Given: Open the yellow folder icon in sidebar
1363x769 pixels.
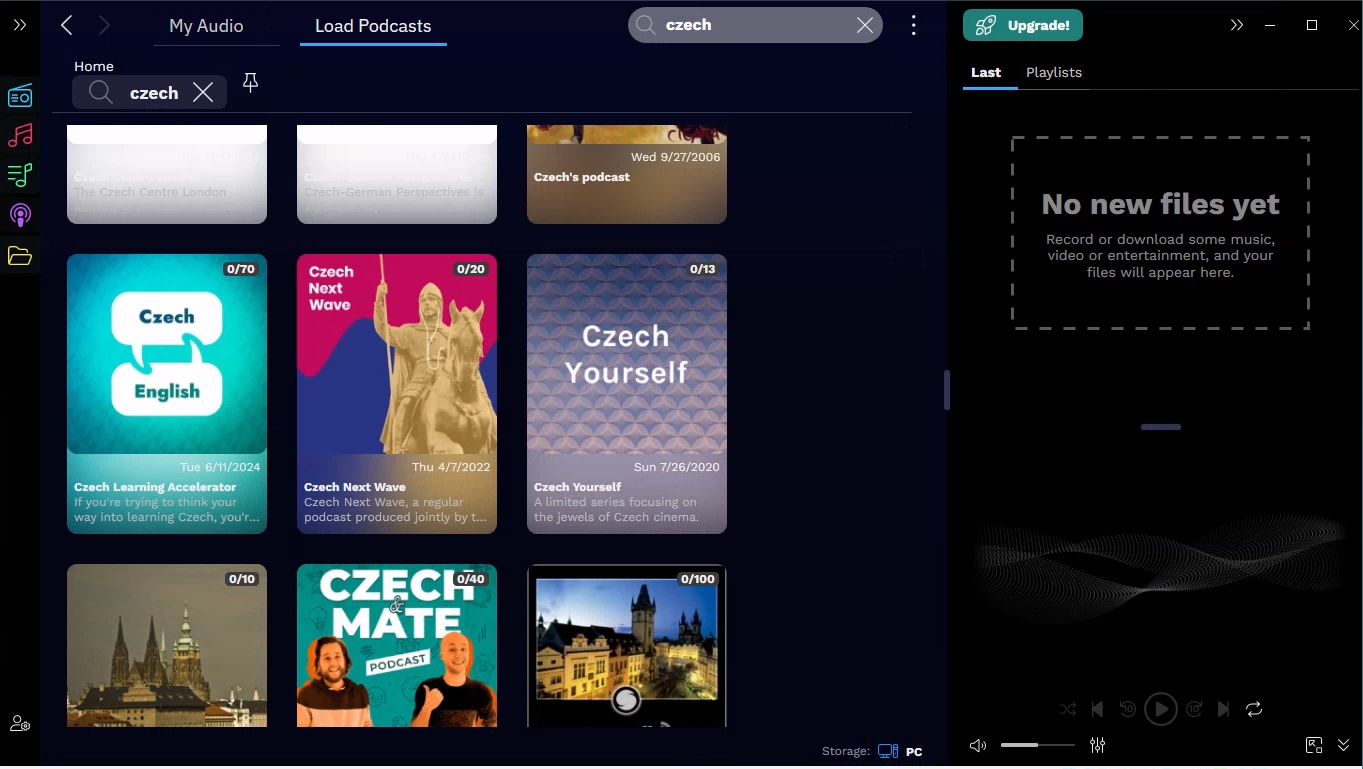Looking at the screenshot, I should (20, 256).
